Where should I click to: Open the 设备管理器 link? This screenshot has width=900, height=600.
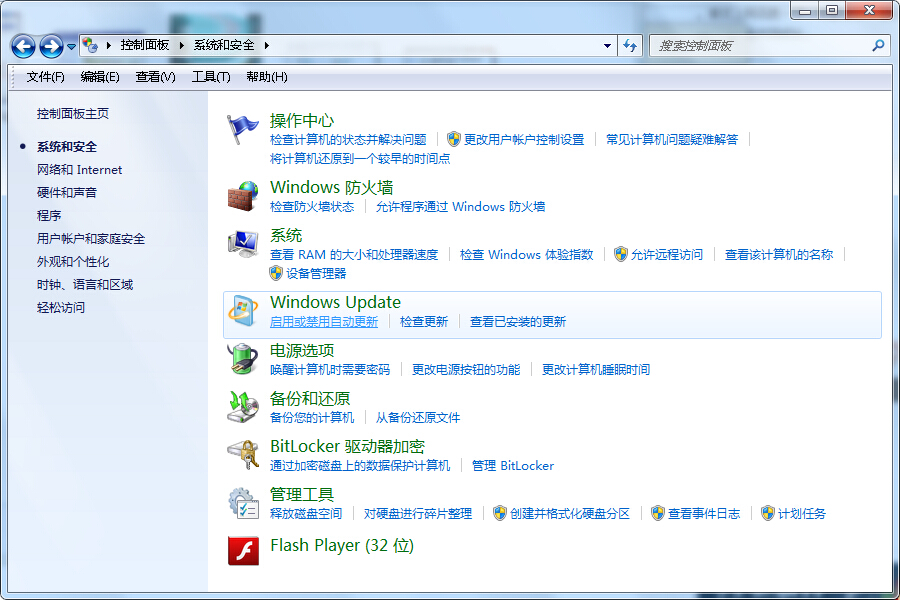click(x=316, y=273)
